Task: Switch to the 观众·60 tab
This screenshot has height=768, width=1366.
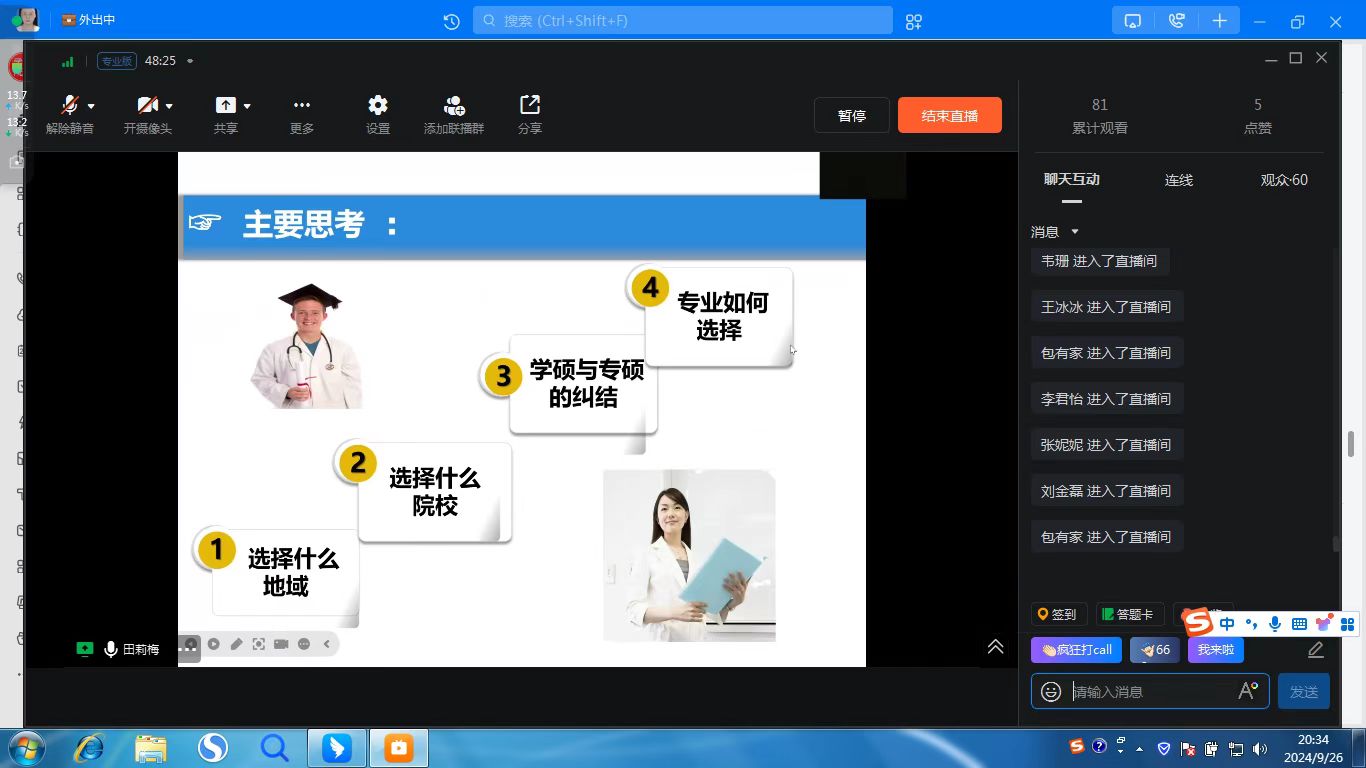Action: pos(1283,180)
